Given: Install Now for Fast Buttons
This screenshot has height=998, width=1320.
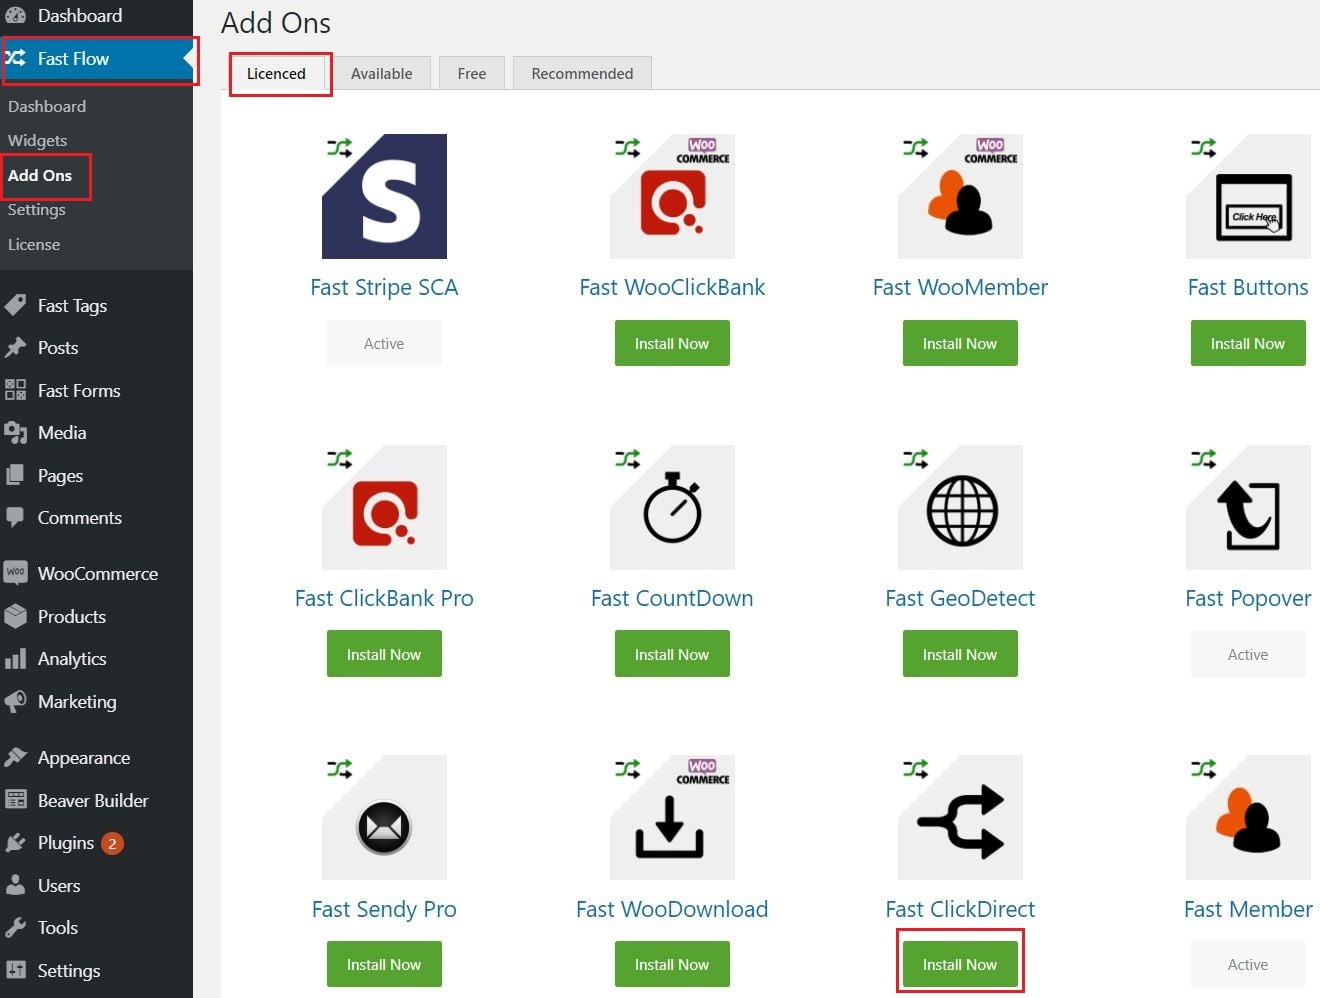Looking at the screenshot, I should 1248,343.
